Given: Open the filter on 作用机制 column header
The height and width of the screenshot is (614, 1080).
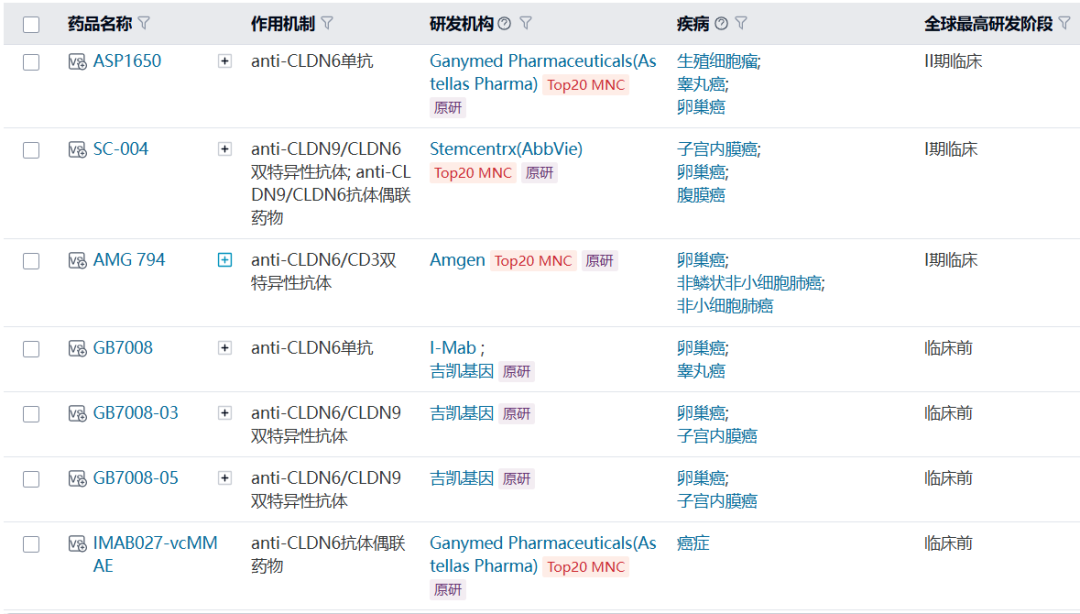Looking at the screenshot, I should coord(329,23).
